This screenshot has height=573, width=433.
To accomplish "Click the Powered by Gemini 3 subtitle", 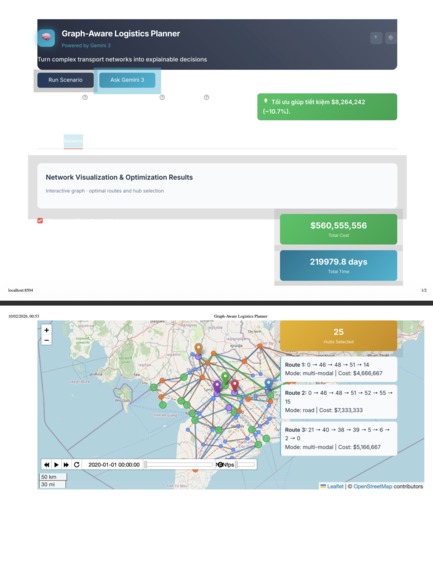I will (86, 46).
